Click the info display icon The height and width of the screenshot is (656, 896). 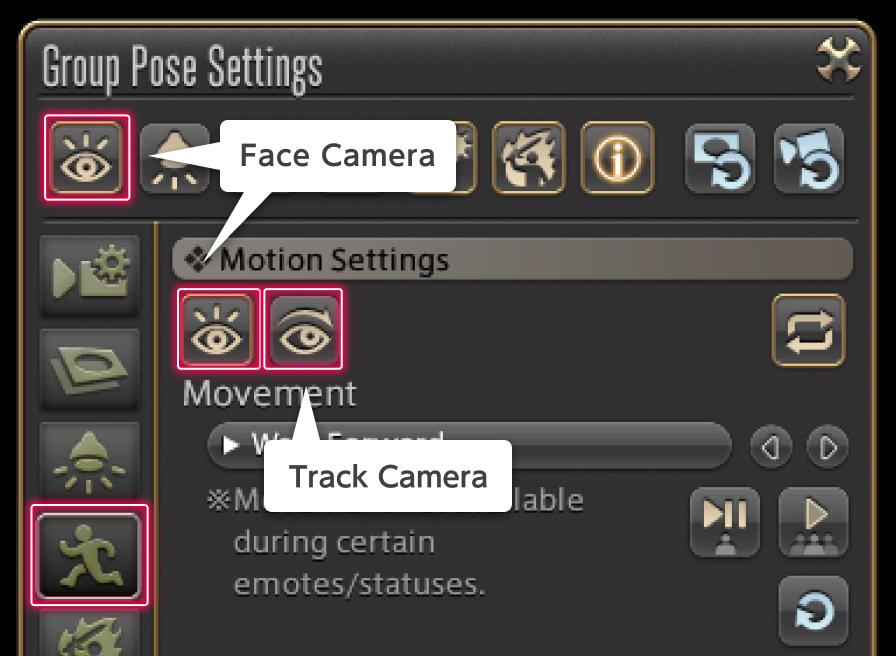coord(616,158)
